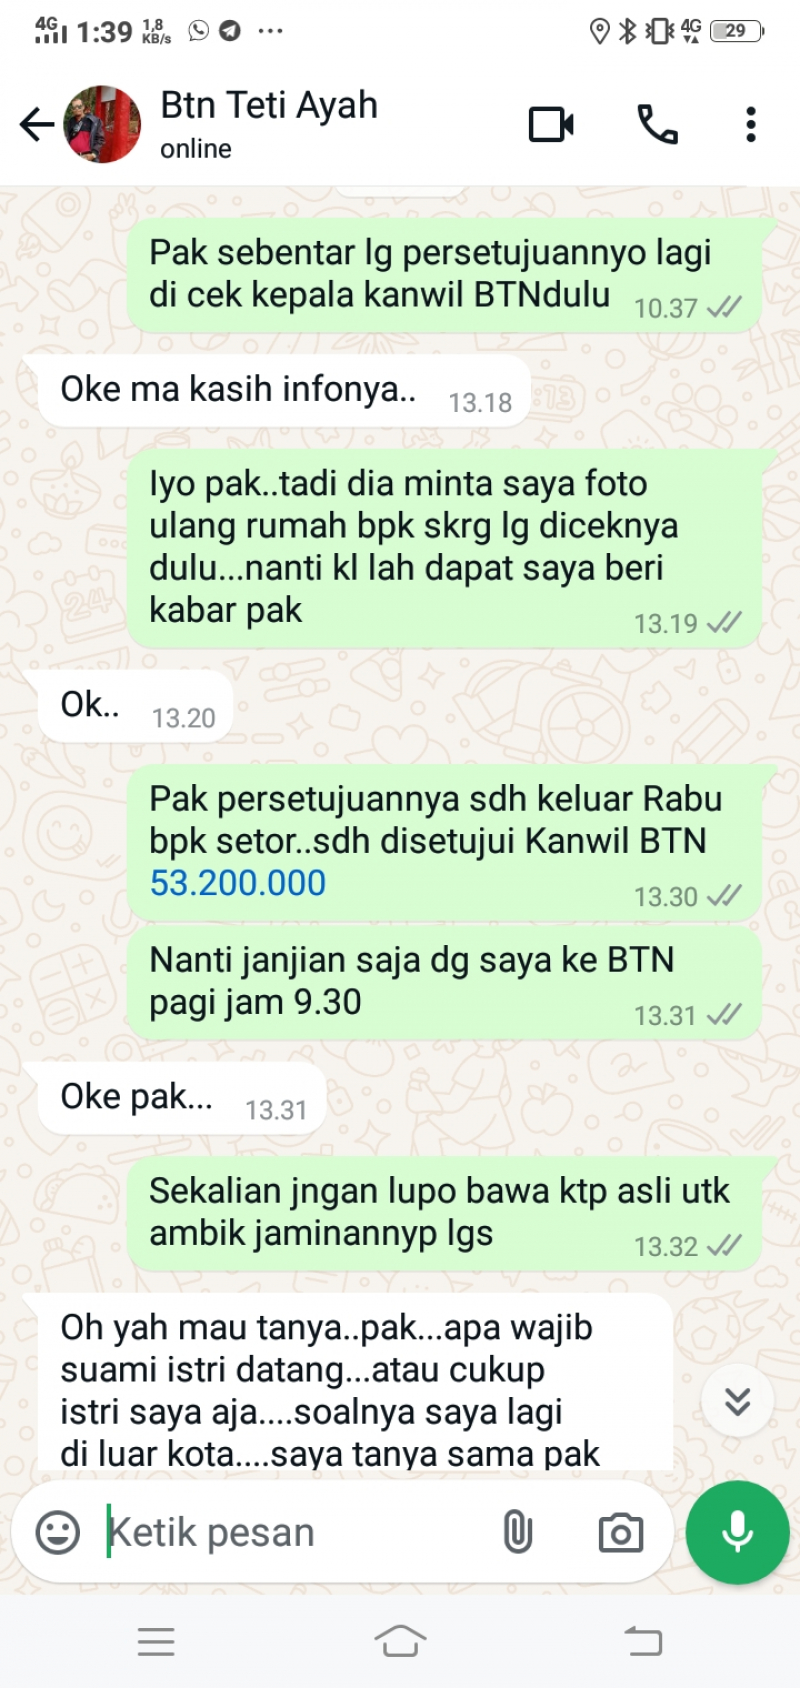Screen dimensions: 800x1688
Task: Tap the paperclip attach icon
Action: [x=517, y=1532]
